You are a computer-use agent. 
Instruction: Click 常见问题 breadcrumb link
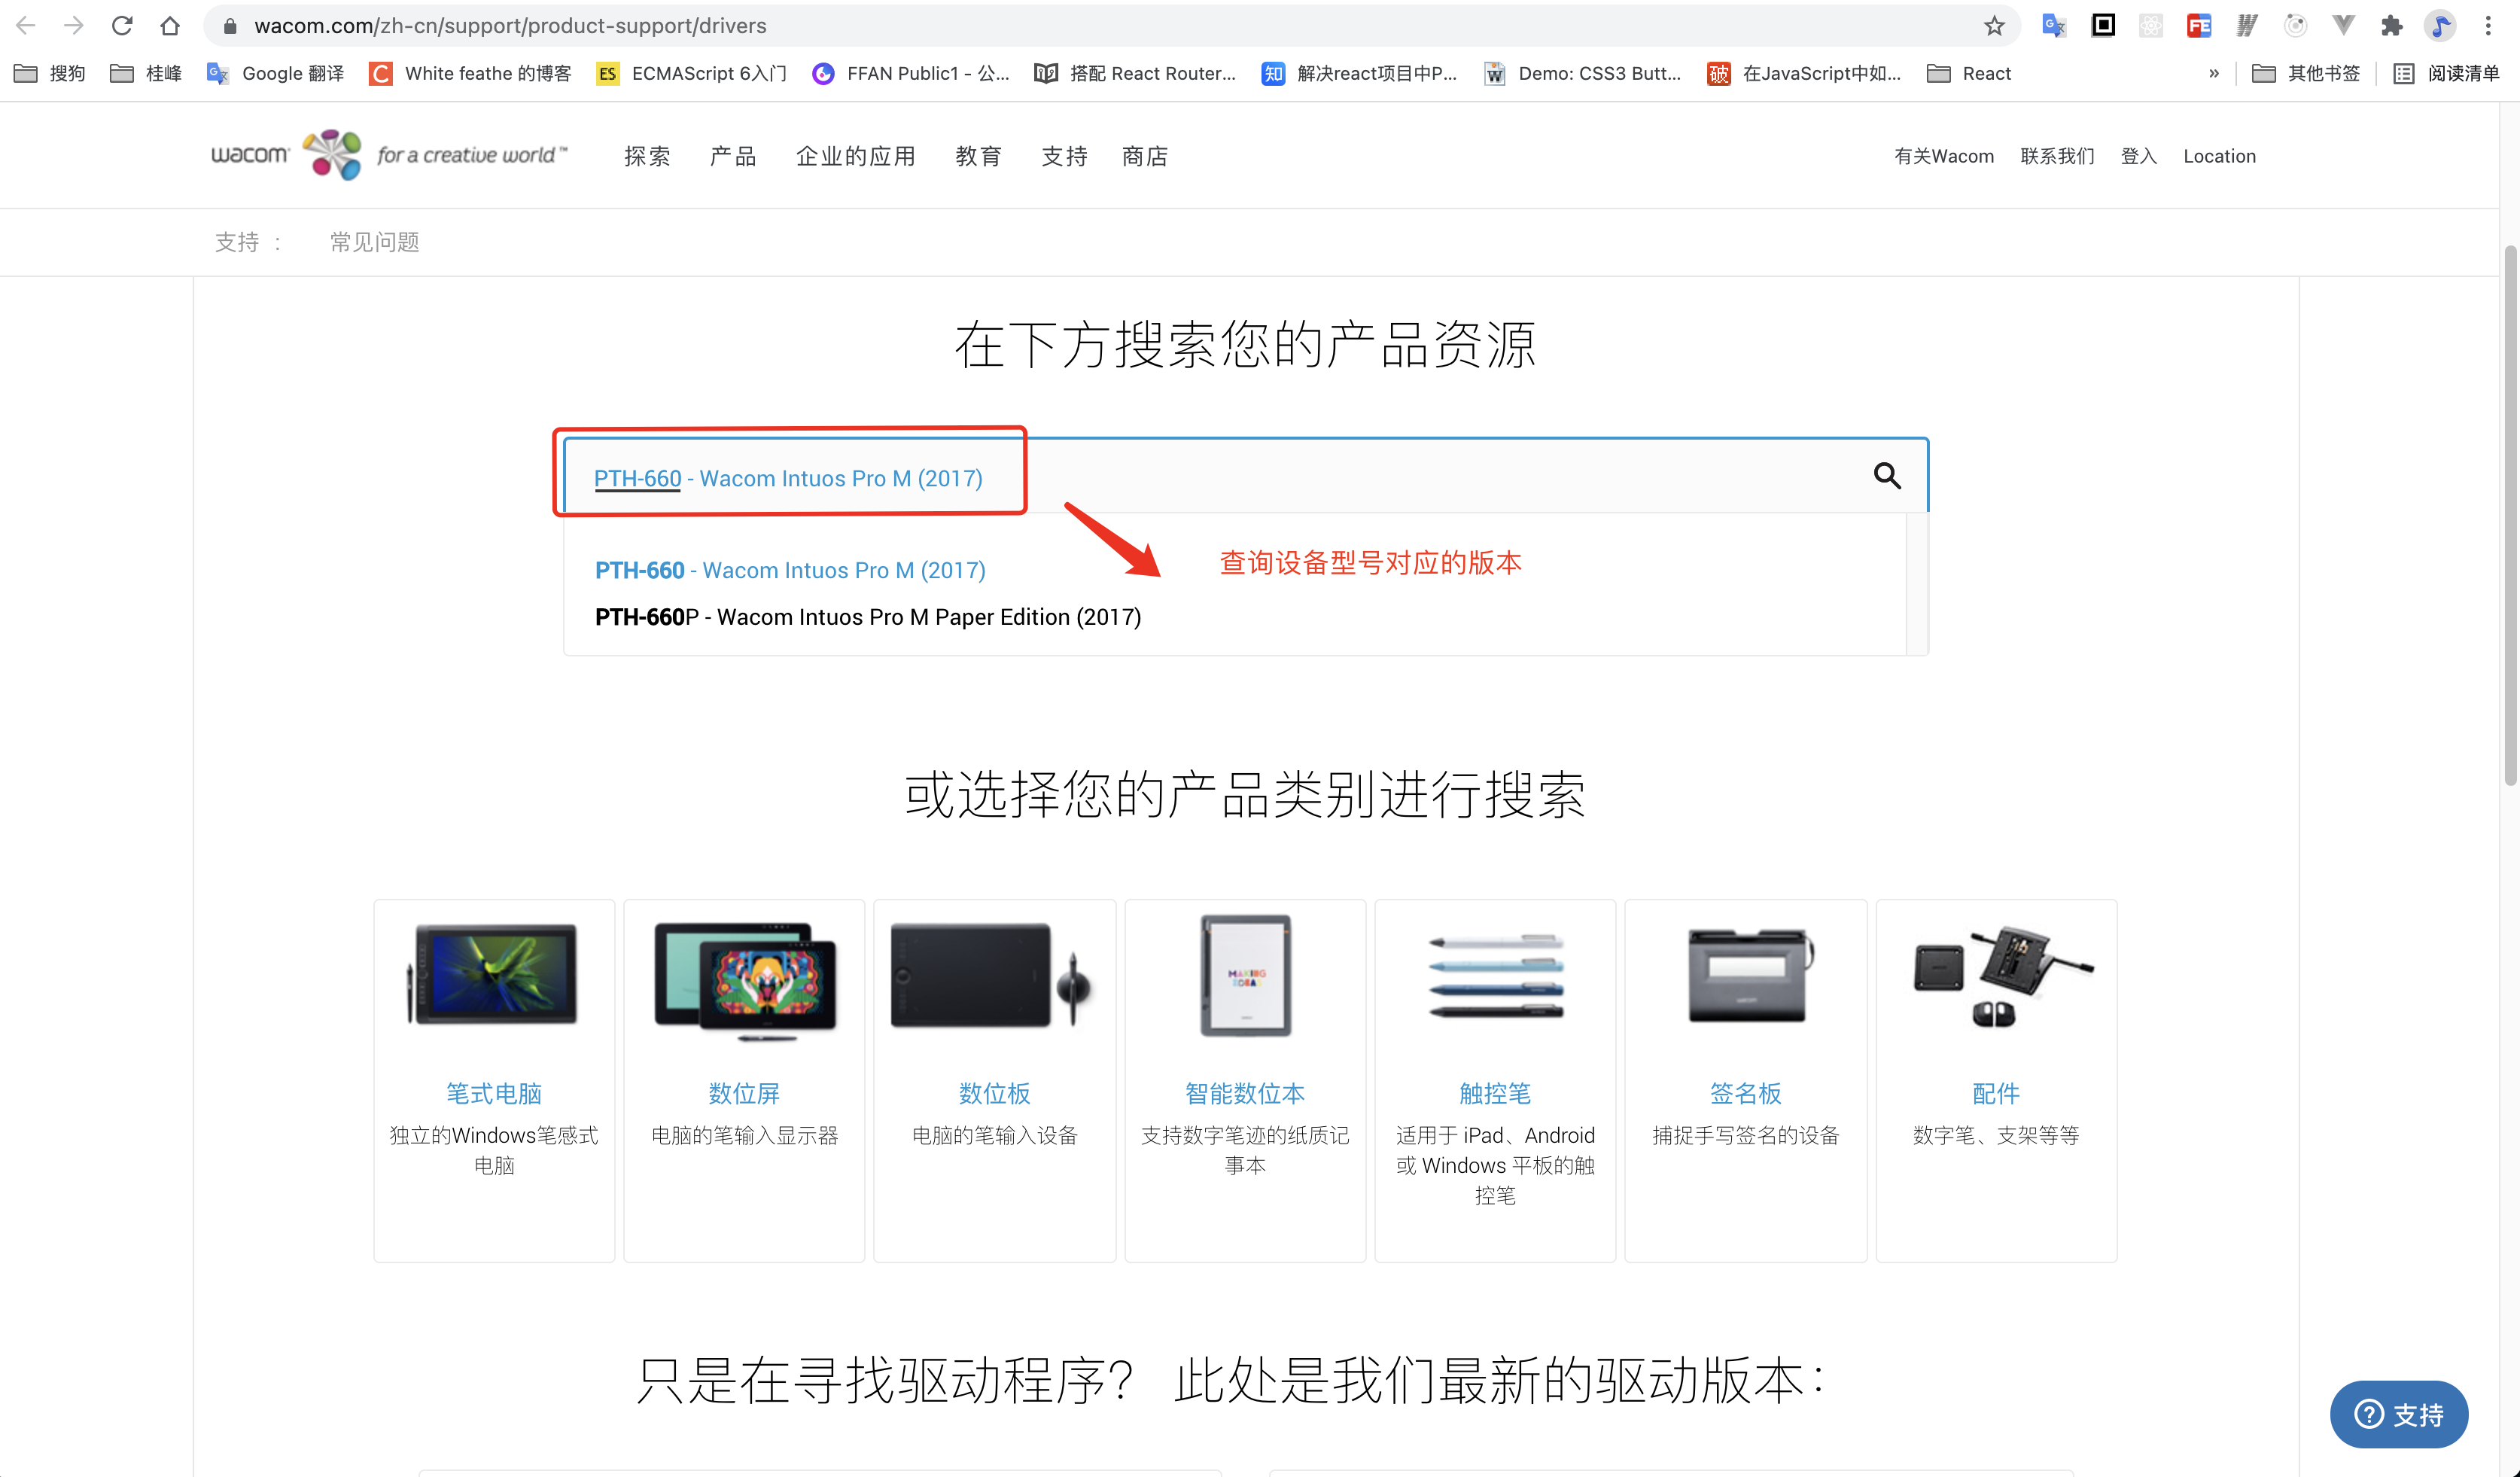pyautogui.click(x=375, y=242)
